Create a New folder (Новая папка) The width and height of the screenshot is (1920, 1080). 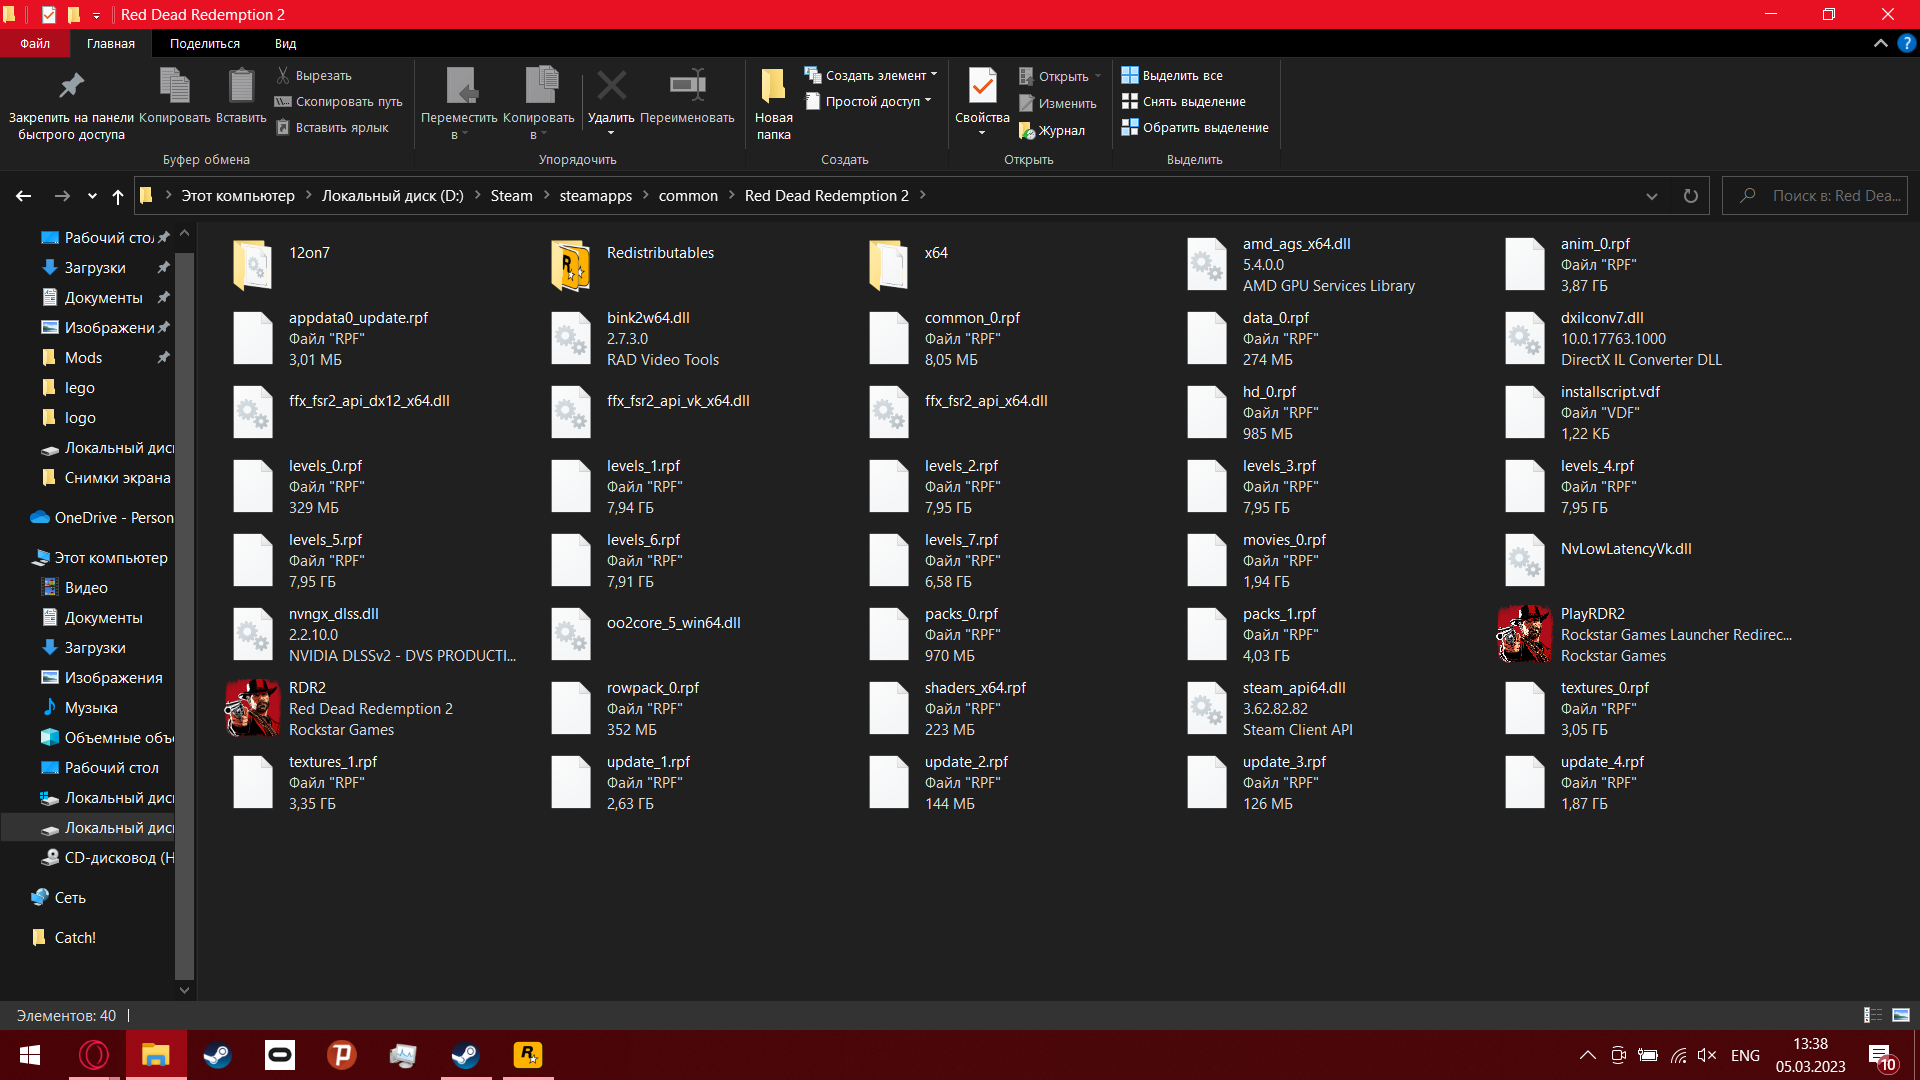coord(773,104)
